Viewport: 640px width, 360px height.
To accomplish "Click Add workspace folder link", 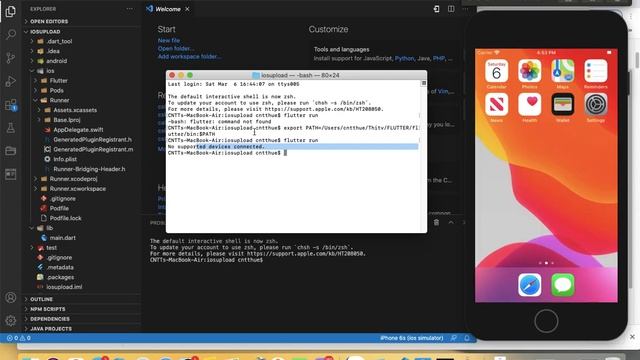I will click(189, 56).
